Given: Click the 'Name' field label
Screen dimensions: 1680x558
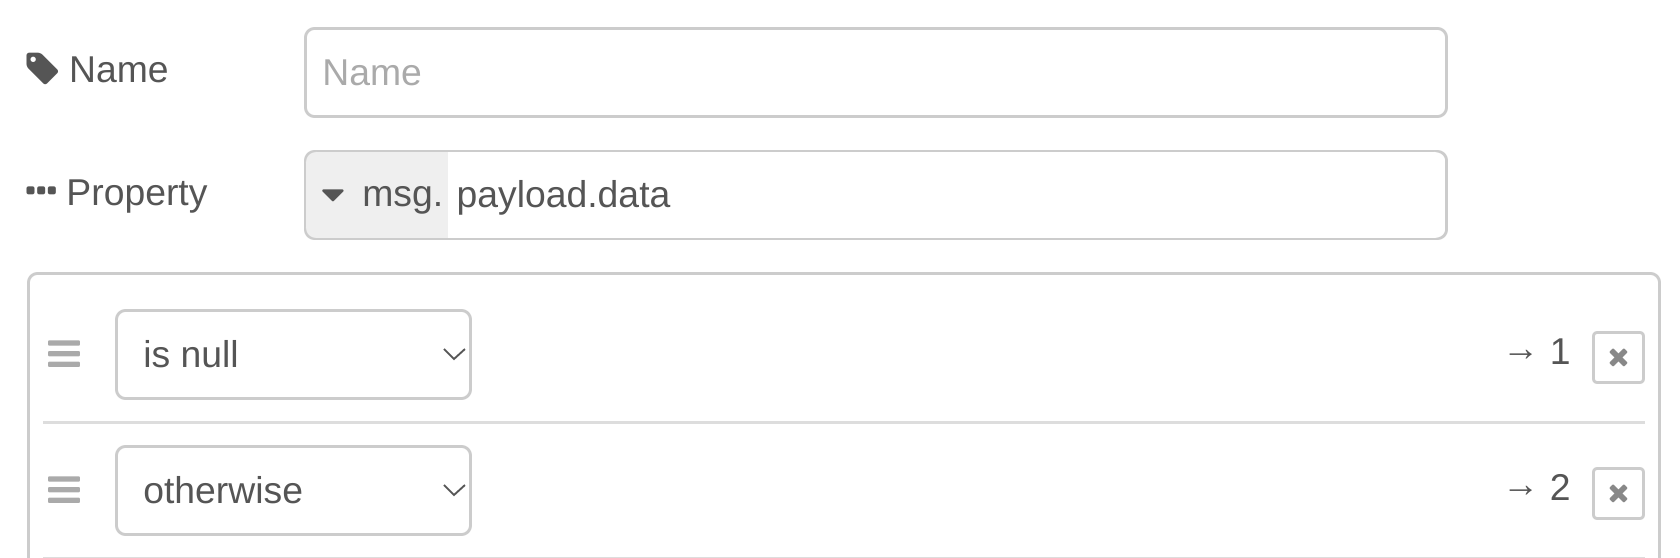Looking at the screenshot, I should click(118, 70).
